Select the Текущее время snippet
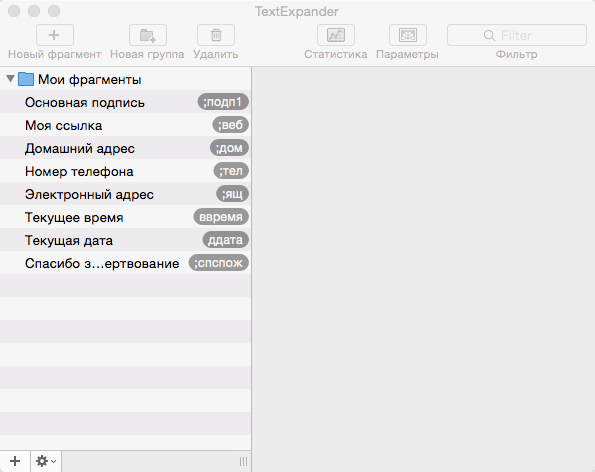 pos(125,217)
